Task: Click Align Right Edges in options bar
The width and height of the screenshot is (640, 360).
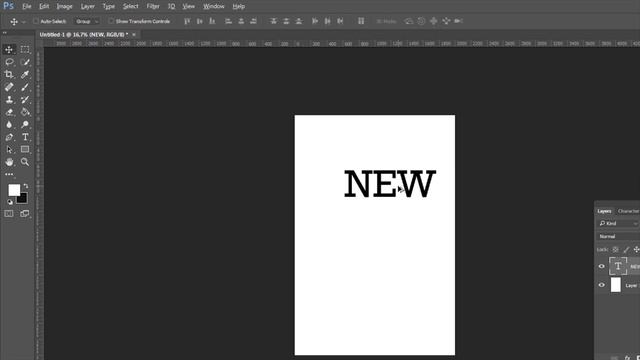Action: 253,21
